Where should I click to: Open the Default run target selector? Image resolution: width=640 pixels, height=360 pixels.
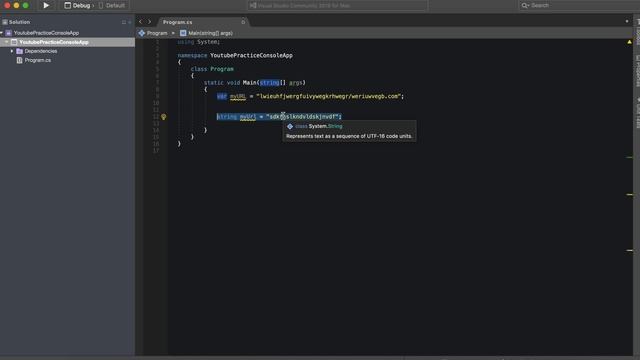112,5
